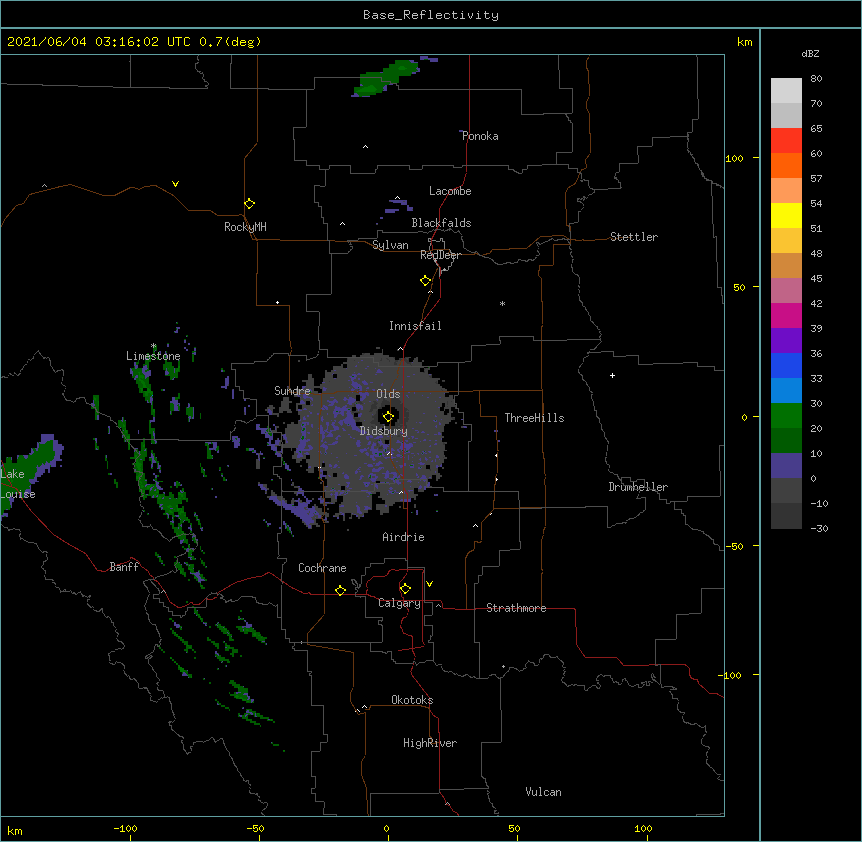This screenshot has width=862, height=842.
Task: Click the 0.7(deg) elevation angle text
Action: pos(230,42)
